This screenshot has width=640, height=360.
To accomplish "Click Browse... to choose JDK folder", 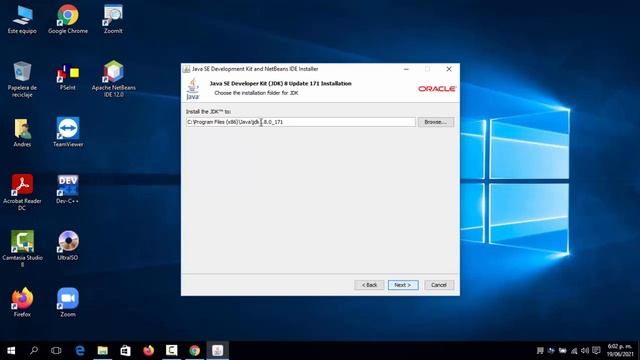I will (x=436, y=122).
